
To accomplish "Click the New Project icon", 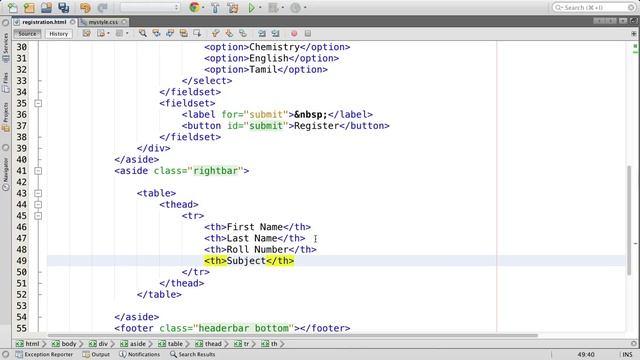I will [29, 7].
